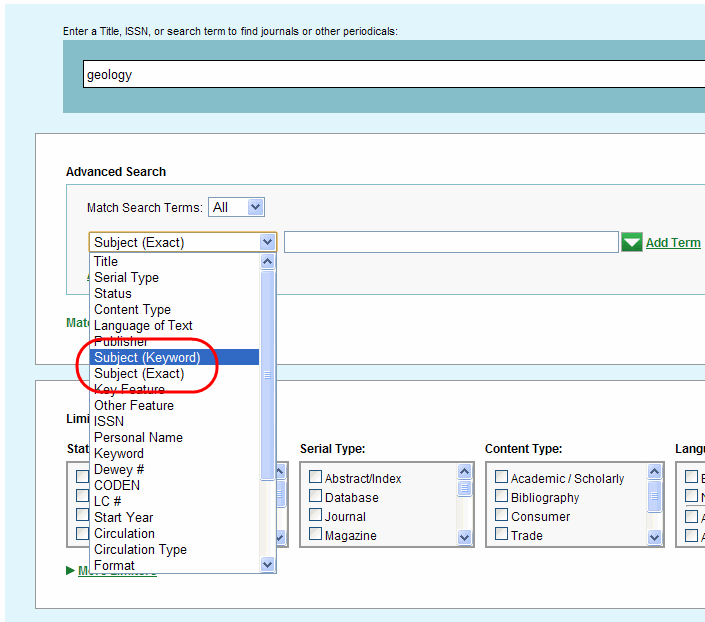This screenshot has height=622, width=705.
Task: Open the Match Search Terms dropdown
Action: pos(236,207)
